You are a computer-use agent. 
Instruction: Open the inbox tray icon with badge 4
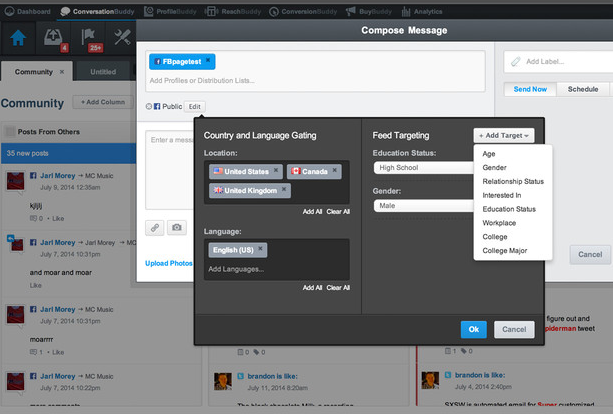pyautogui.click(x=54, y=39)
